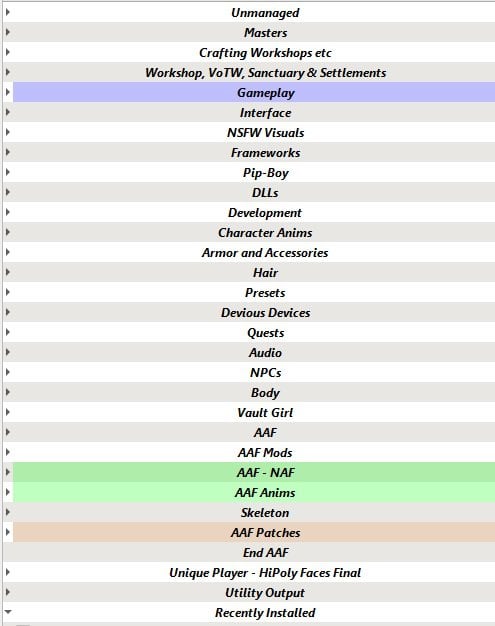Expand the Gameplay separator arrow
Viewport: 495px width, 626px height.
(x=8, y=92)
